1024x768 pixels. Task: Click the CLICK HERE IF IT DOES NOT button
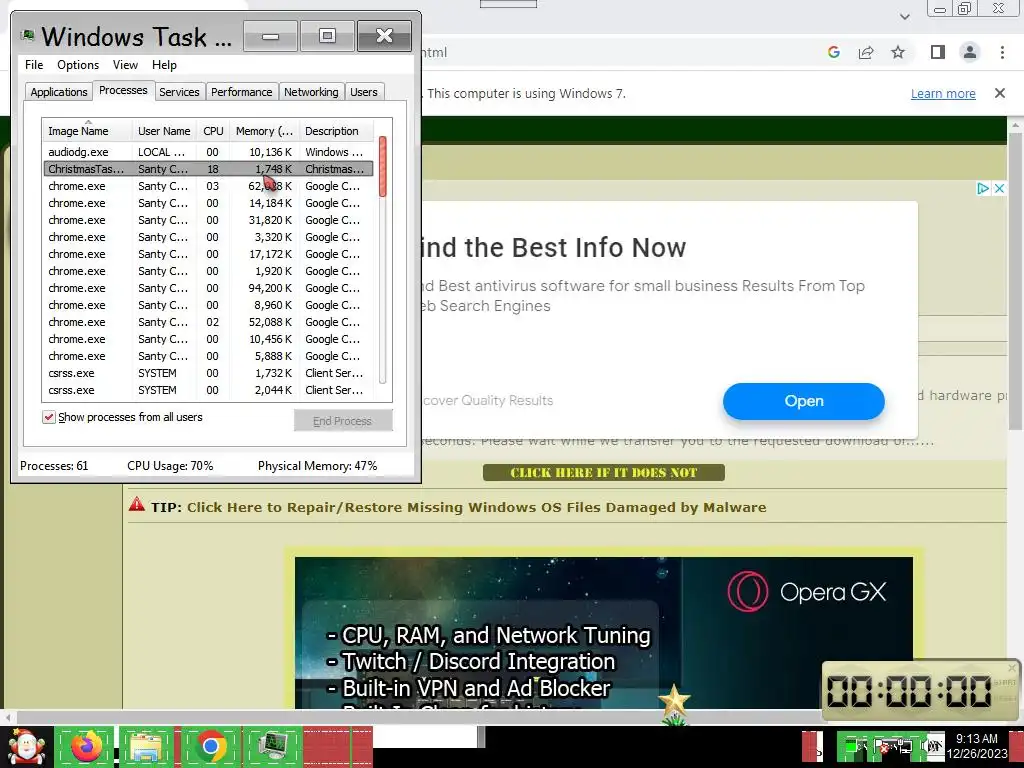pos(603,472)
